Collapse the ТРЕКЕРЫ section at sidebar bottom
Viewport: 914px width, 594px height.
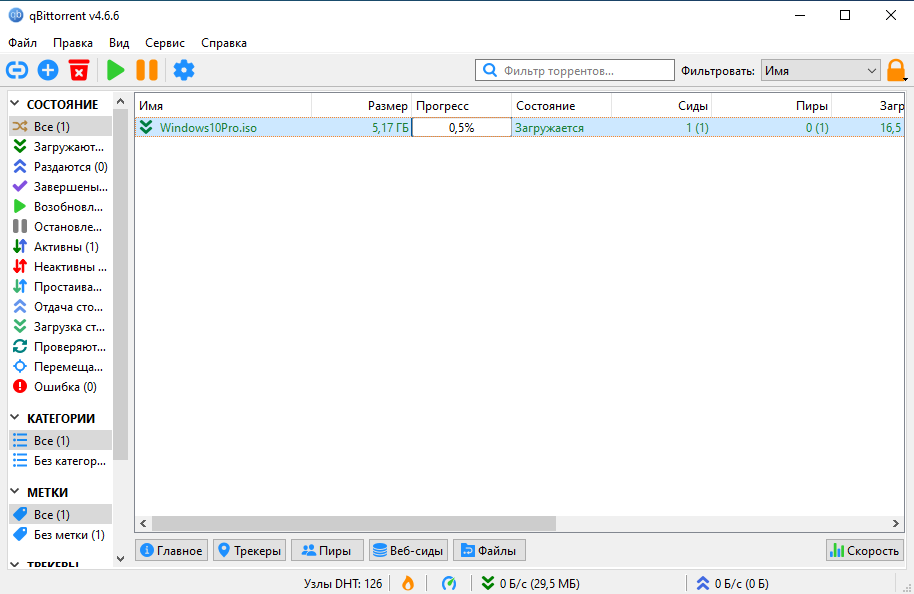[x=15, y=564]
